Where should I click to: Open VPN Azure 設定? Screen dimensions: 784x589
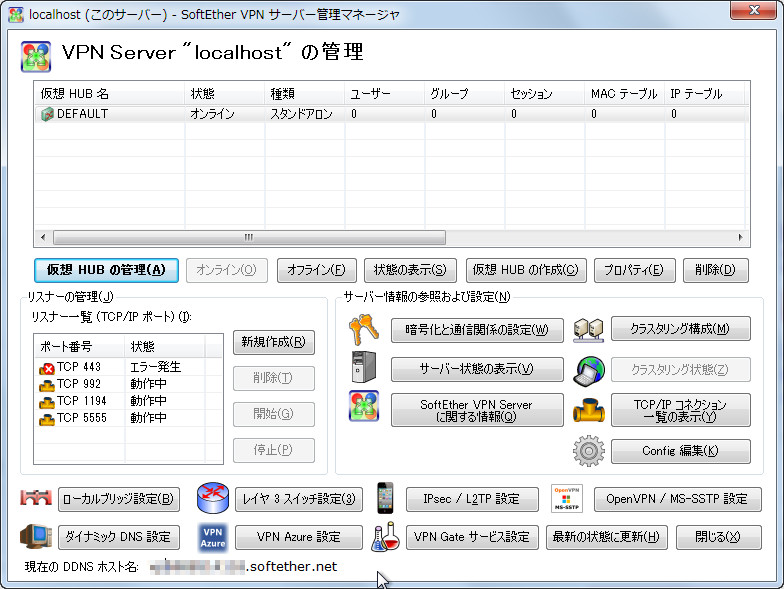(x=299, y=538)
